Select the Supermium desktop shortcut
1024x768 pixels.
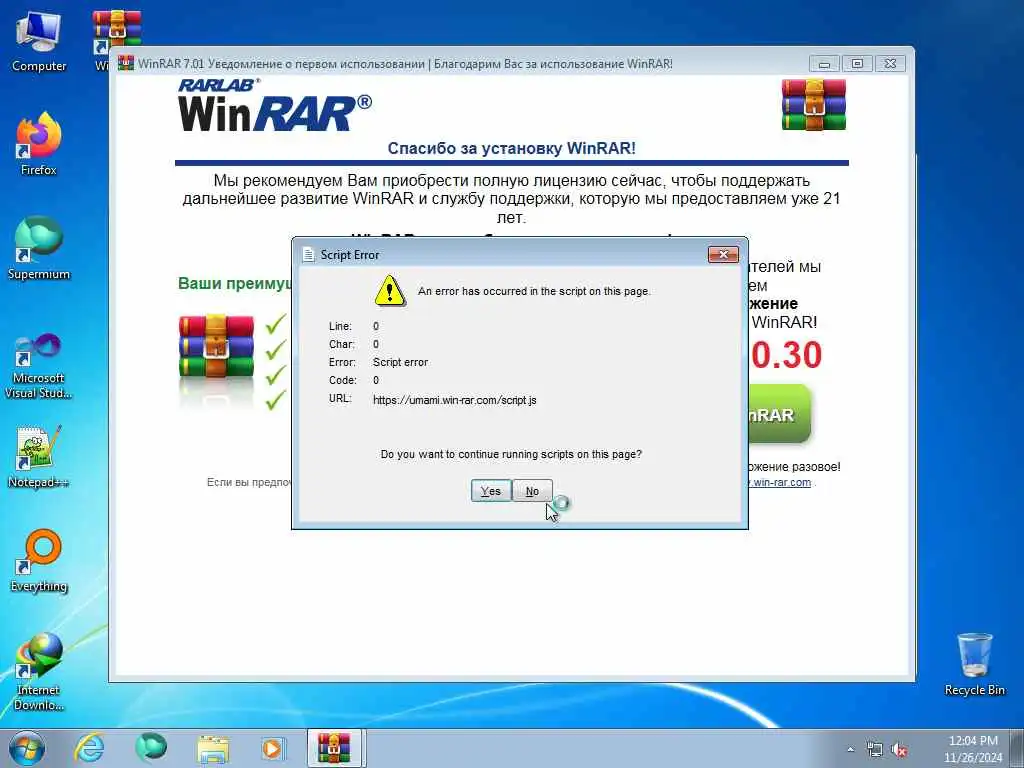click(x=39, y=249)
